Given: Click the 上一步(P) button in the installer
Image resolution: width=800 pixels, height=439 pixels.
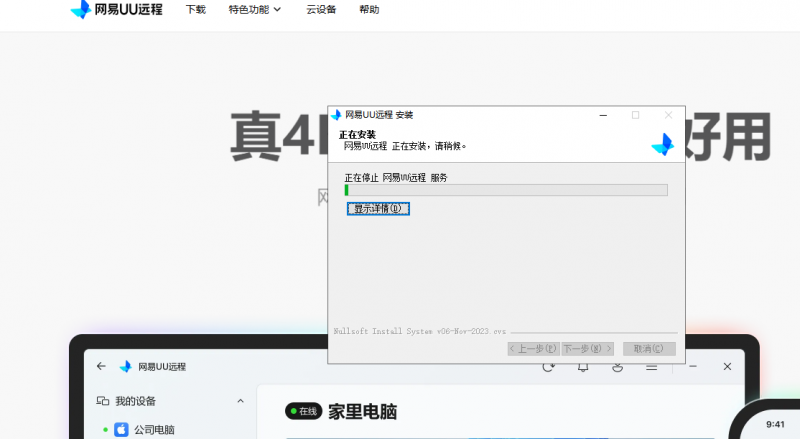Looking at the screenshot, I should [x=534, y=349].
